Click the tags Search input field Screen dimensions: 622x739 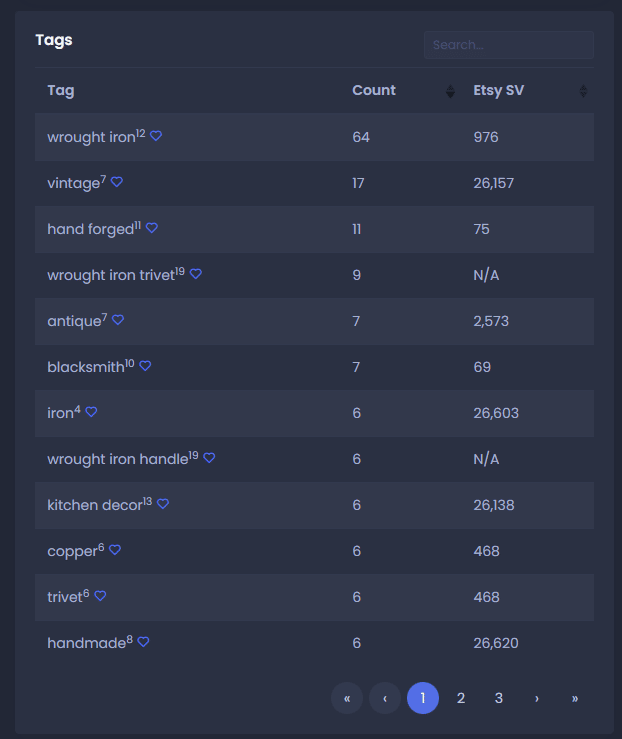pos(509,45)
